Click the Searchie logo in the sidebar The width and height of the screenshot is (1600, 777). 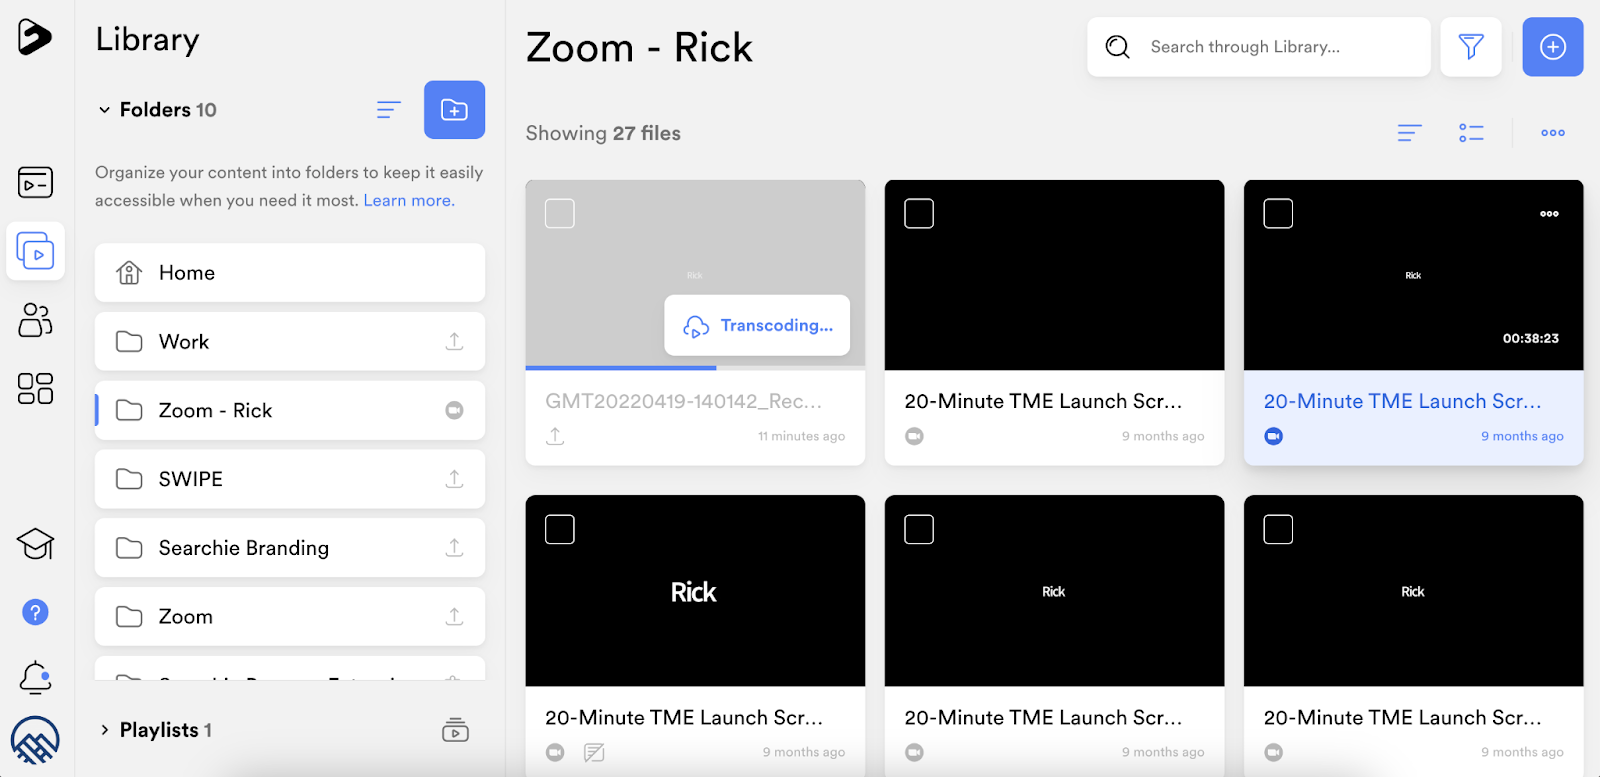[35, 37]
